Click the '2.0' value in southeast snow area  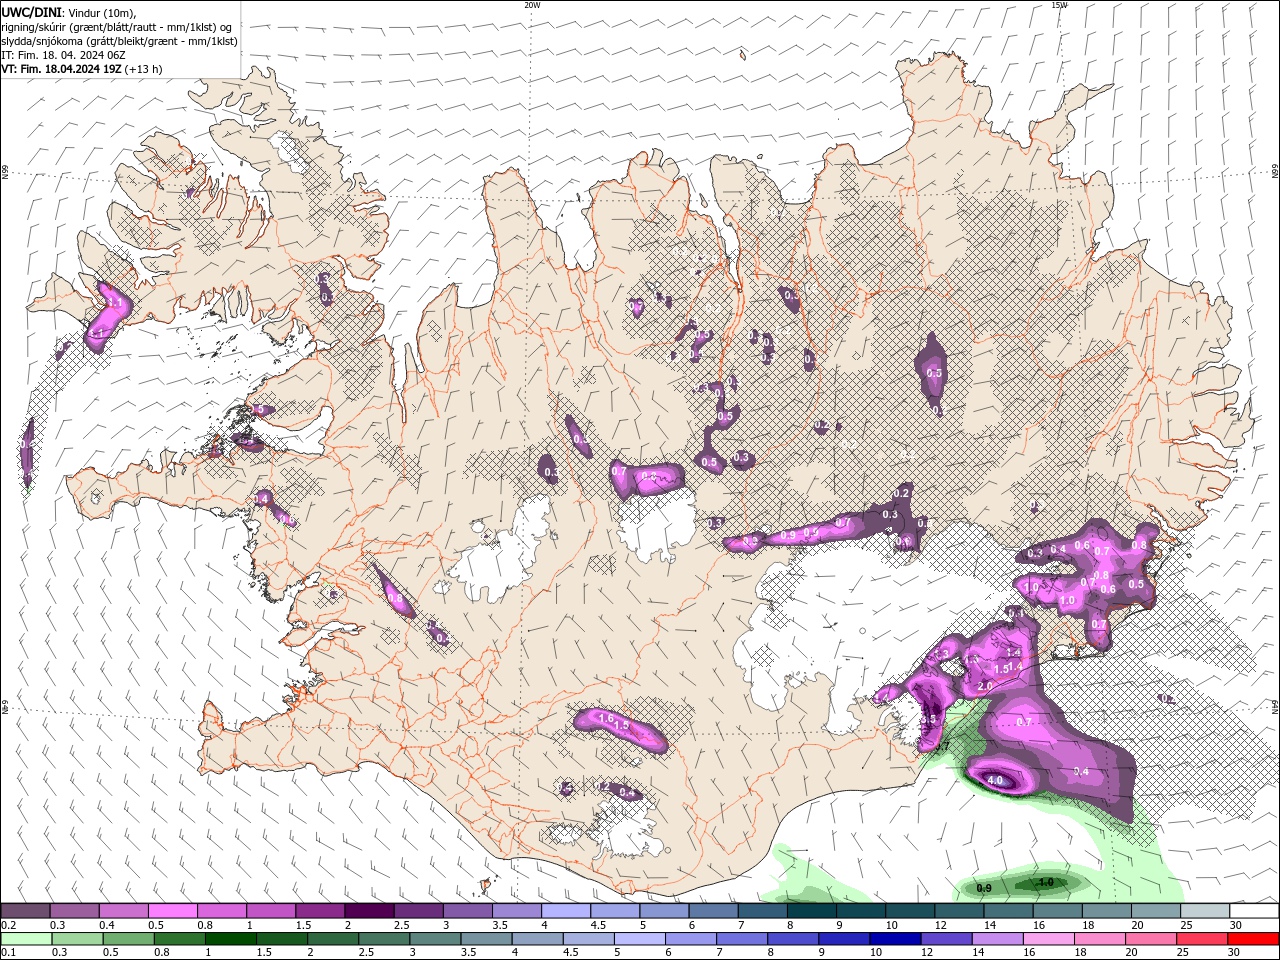985,686
